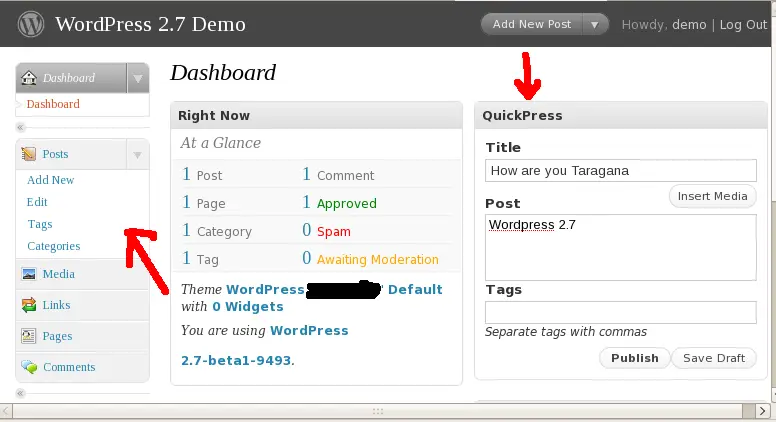Viewport: 776px width, 422px height.
Task: Click the horizontal scrollbar thumb
Action: pos(377,411)
